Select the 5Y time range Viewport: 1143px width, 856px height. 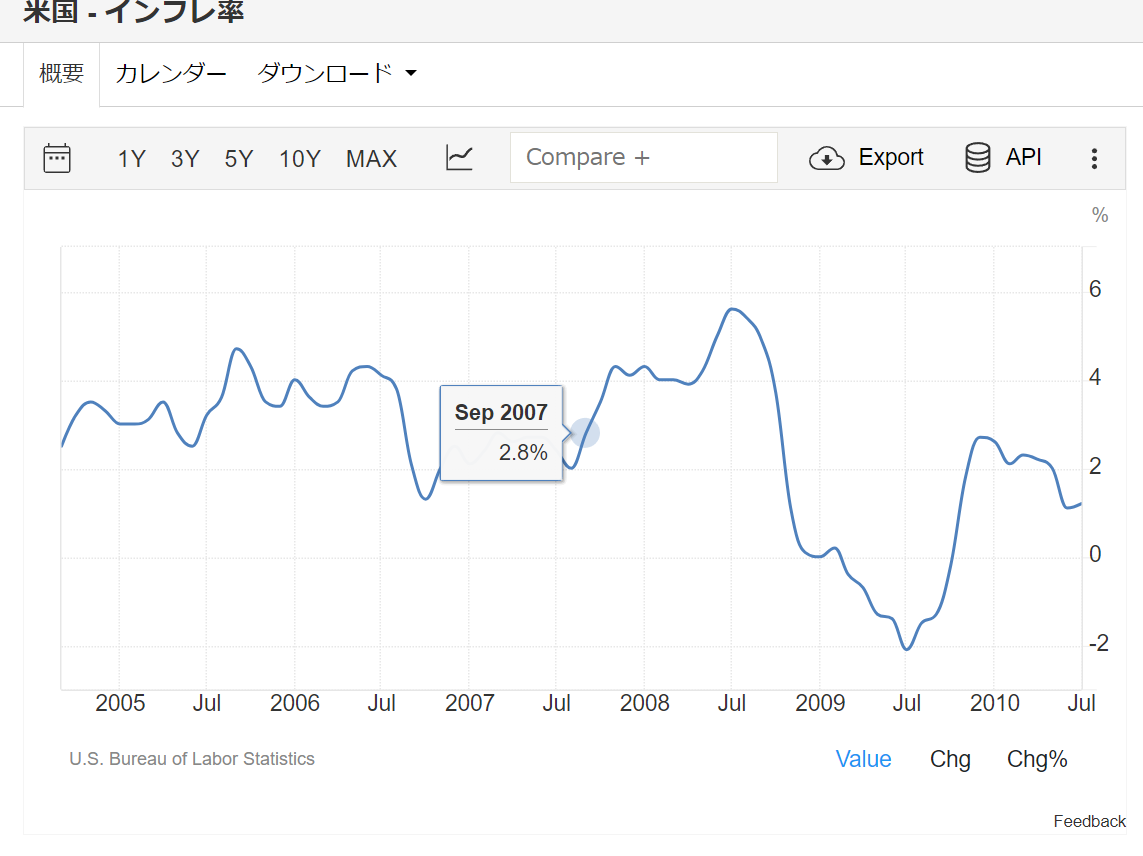(238, 159)
